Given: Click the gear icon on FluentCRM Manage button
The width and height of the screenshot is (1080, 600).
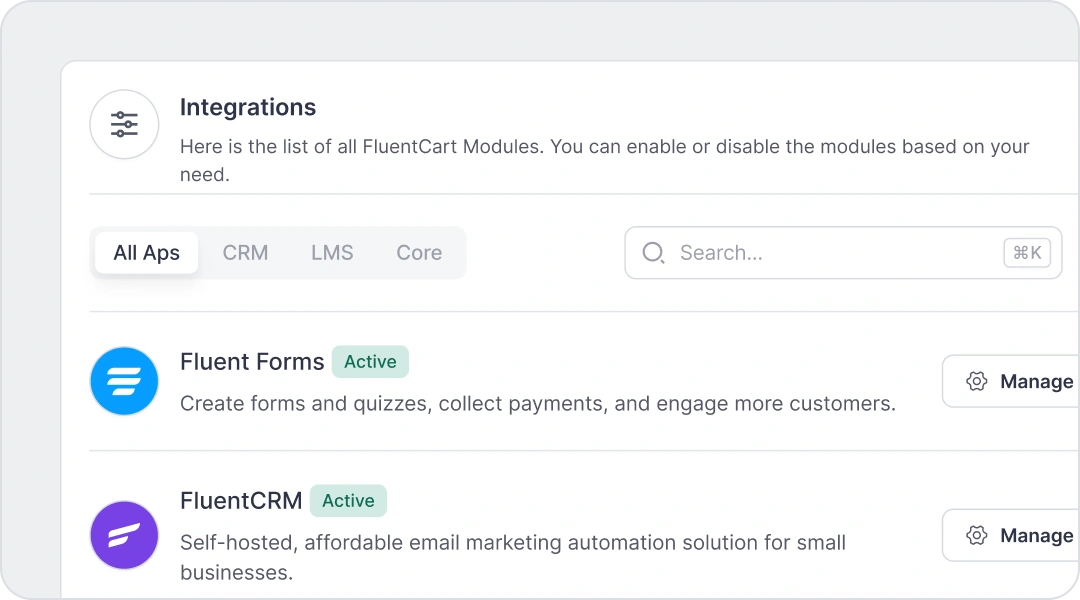Looking at the screenshot, I should pos(974,535).
